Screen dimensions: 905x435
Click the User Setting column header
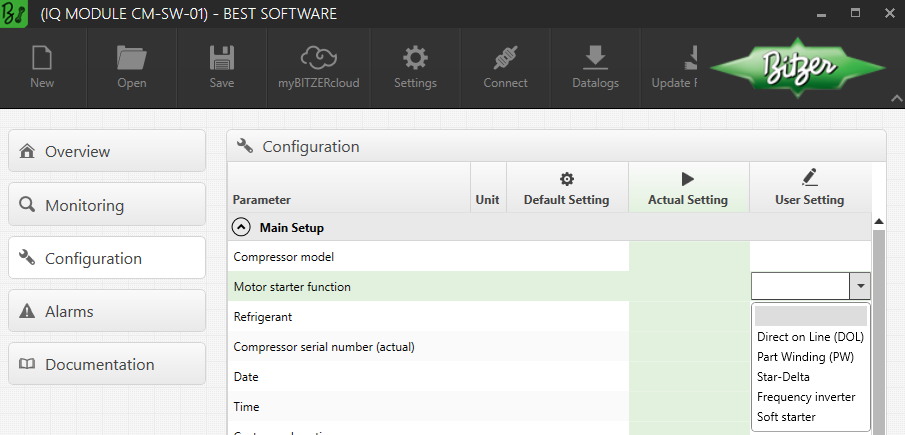click(810, 188)
